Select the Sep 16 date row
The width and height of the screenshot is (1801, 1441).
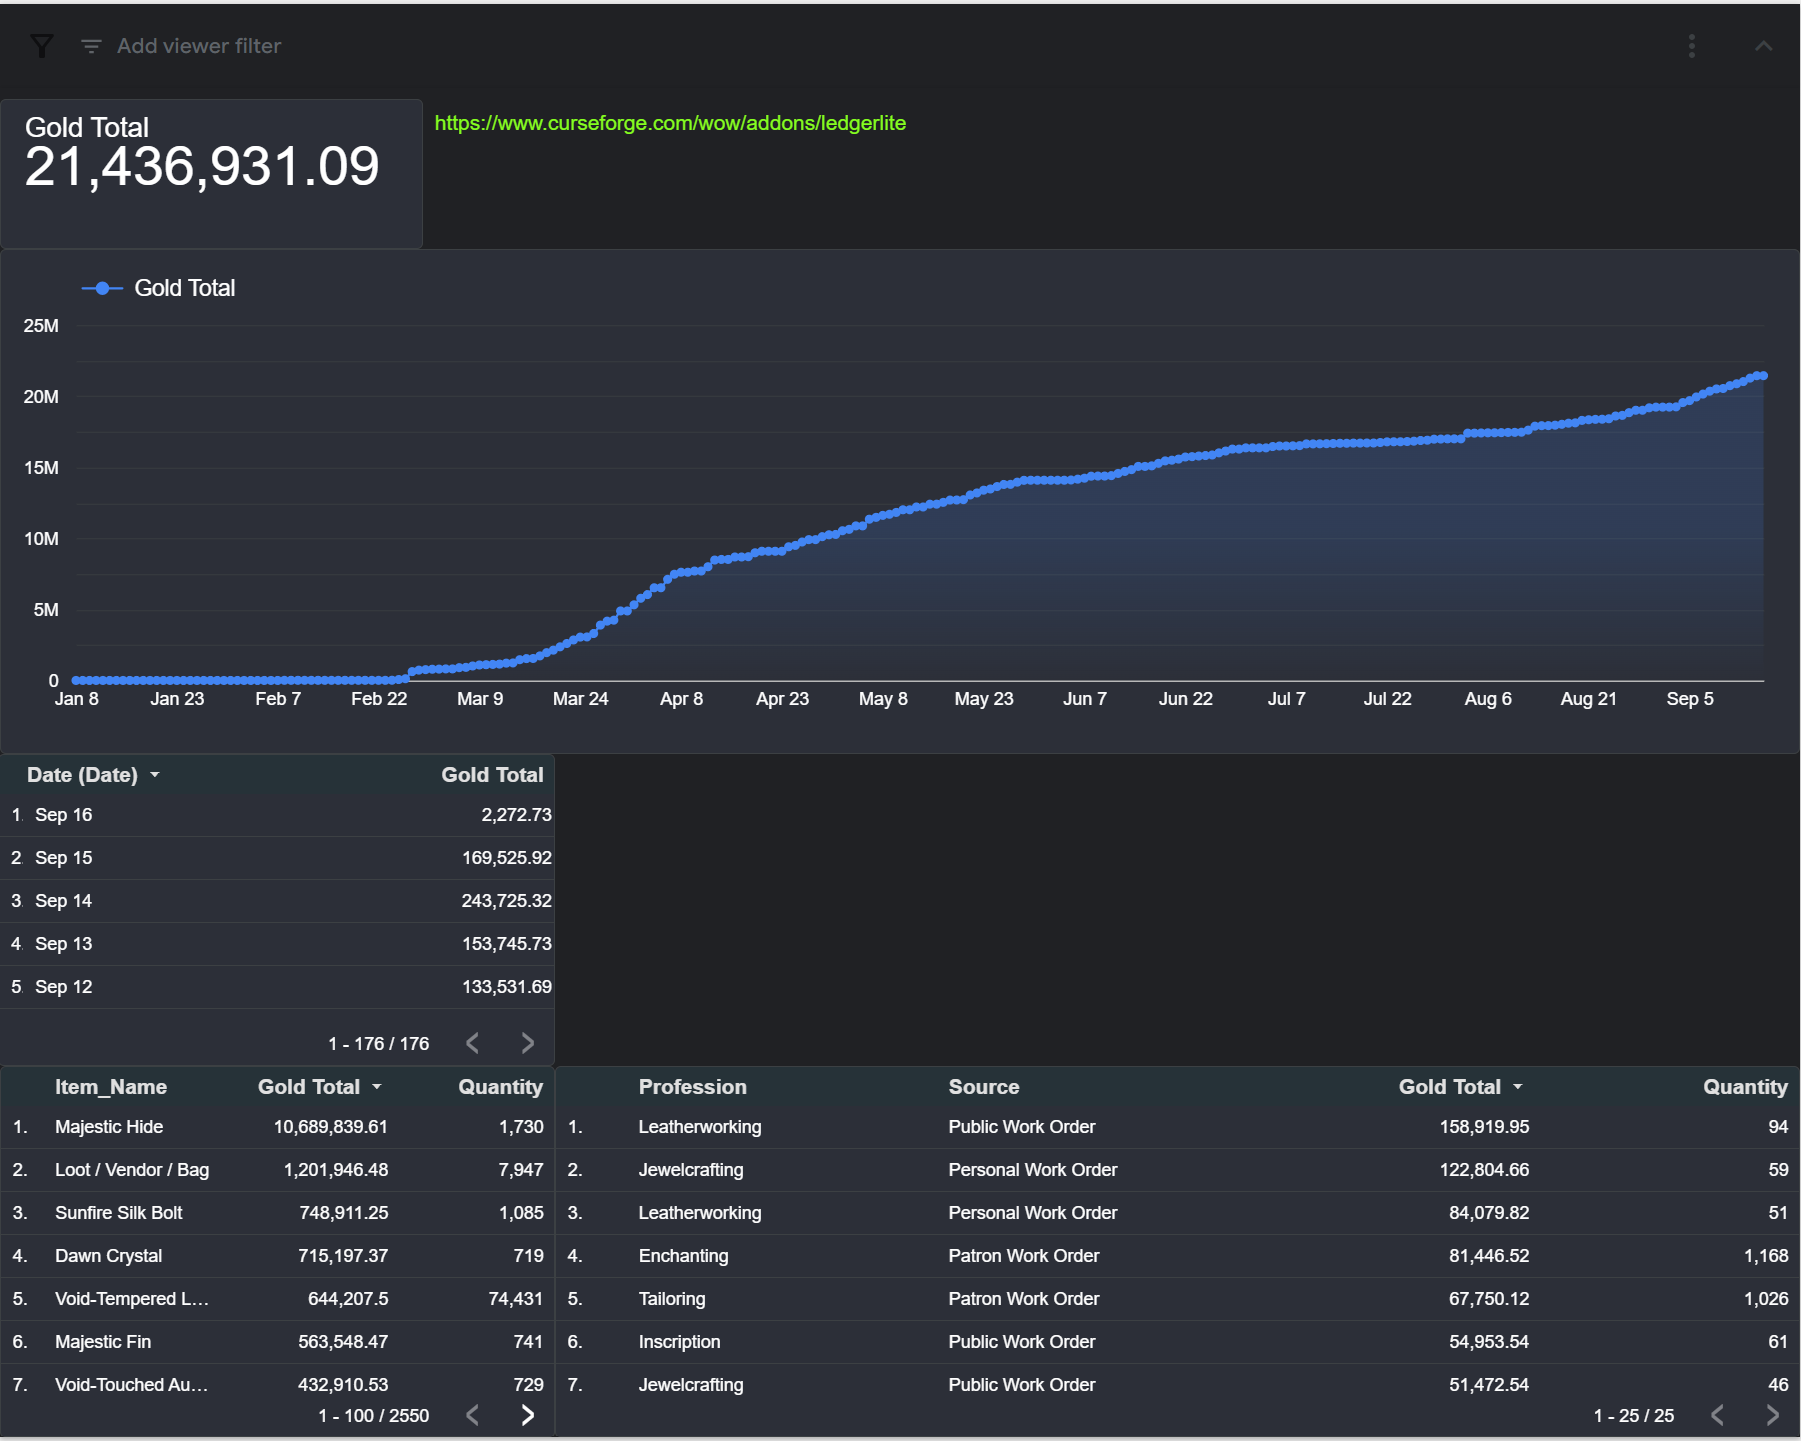[x=277, y=815]
